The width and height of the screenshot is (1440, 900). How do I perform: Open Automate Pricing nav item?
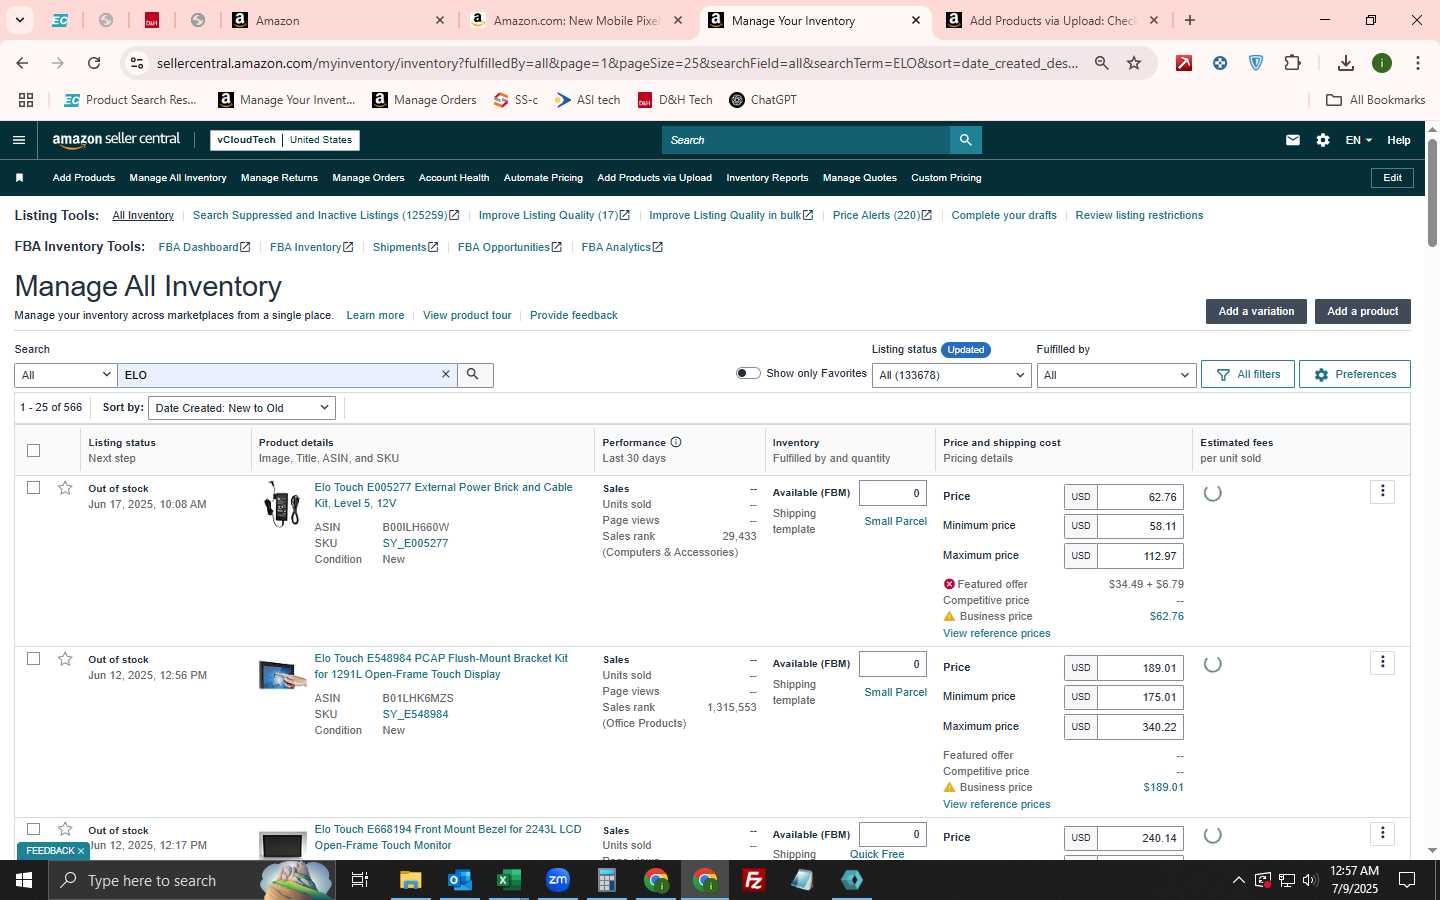point(543,178)
